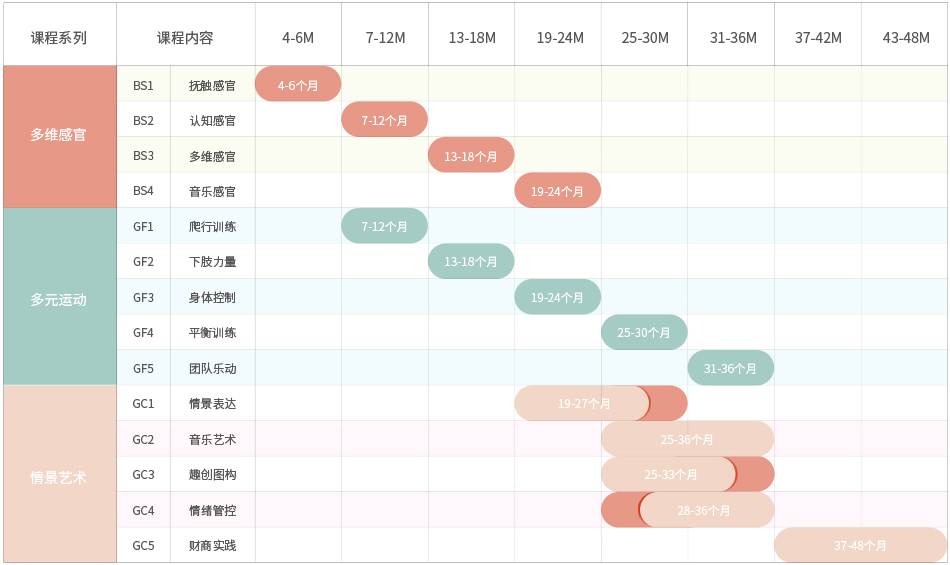
Task: Click the 31-36个月 bar for 团队乐动
Action: pyautogui.click(x=730, y=368)
